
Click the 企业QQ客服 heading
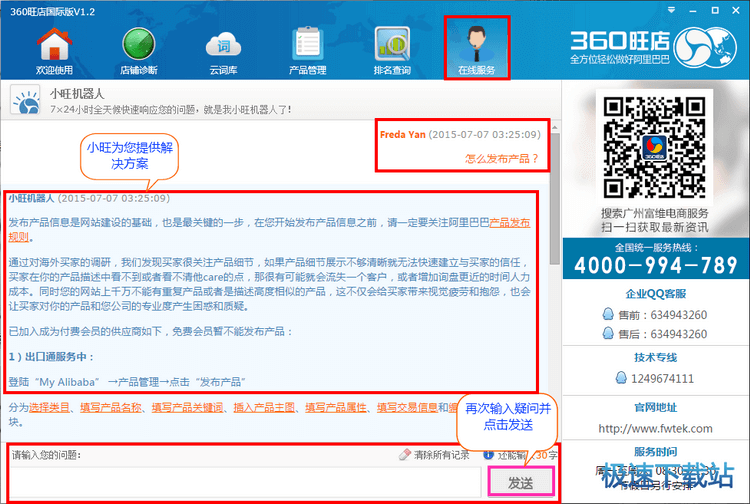click(x=656, y=294)
